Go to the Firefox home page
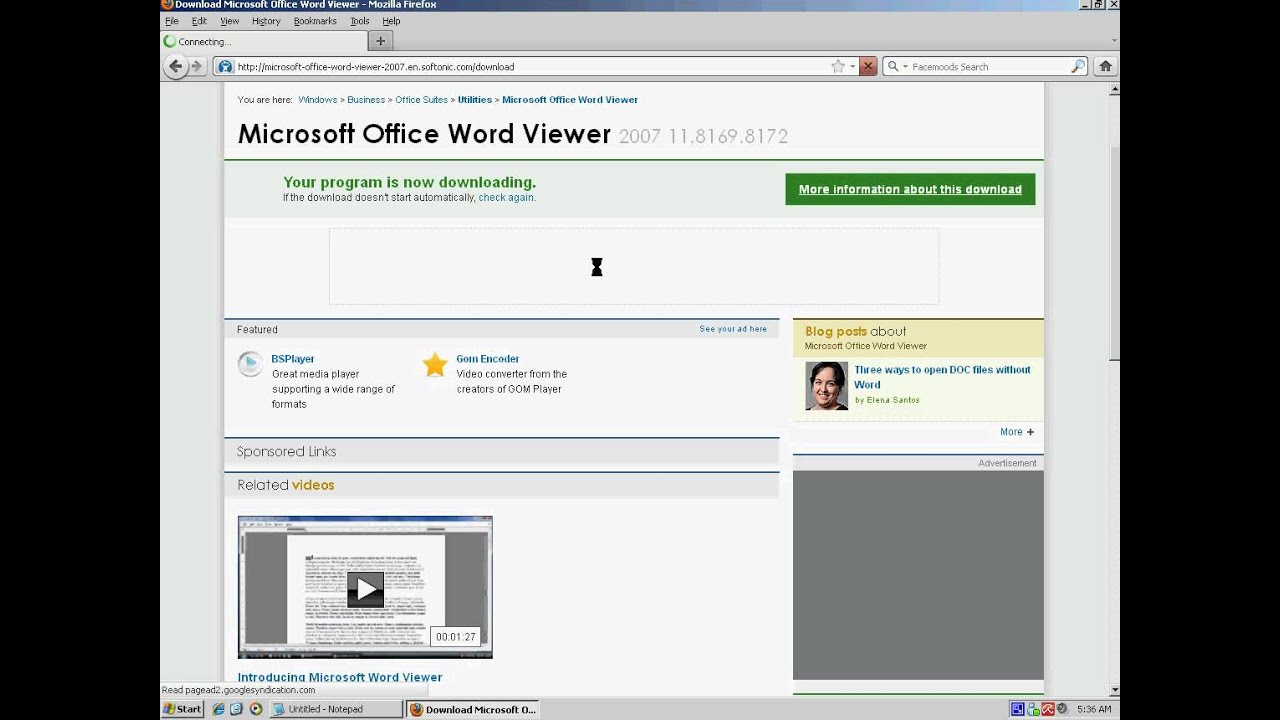The height and width of the screenshot is (720, 1280). tap(1105, 67)
